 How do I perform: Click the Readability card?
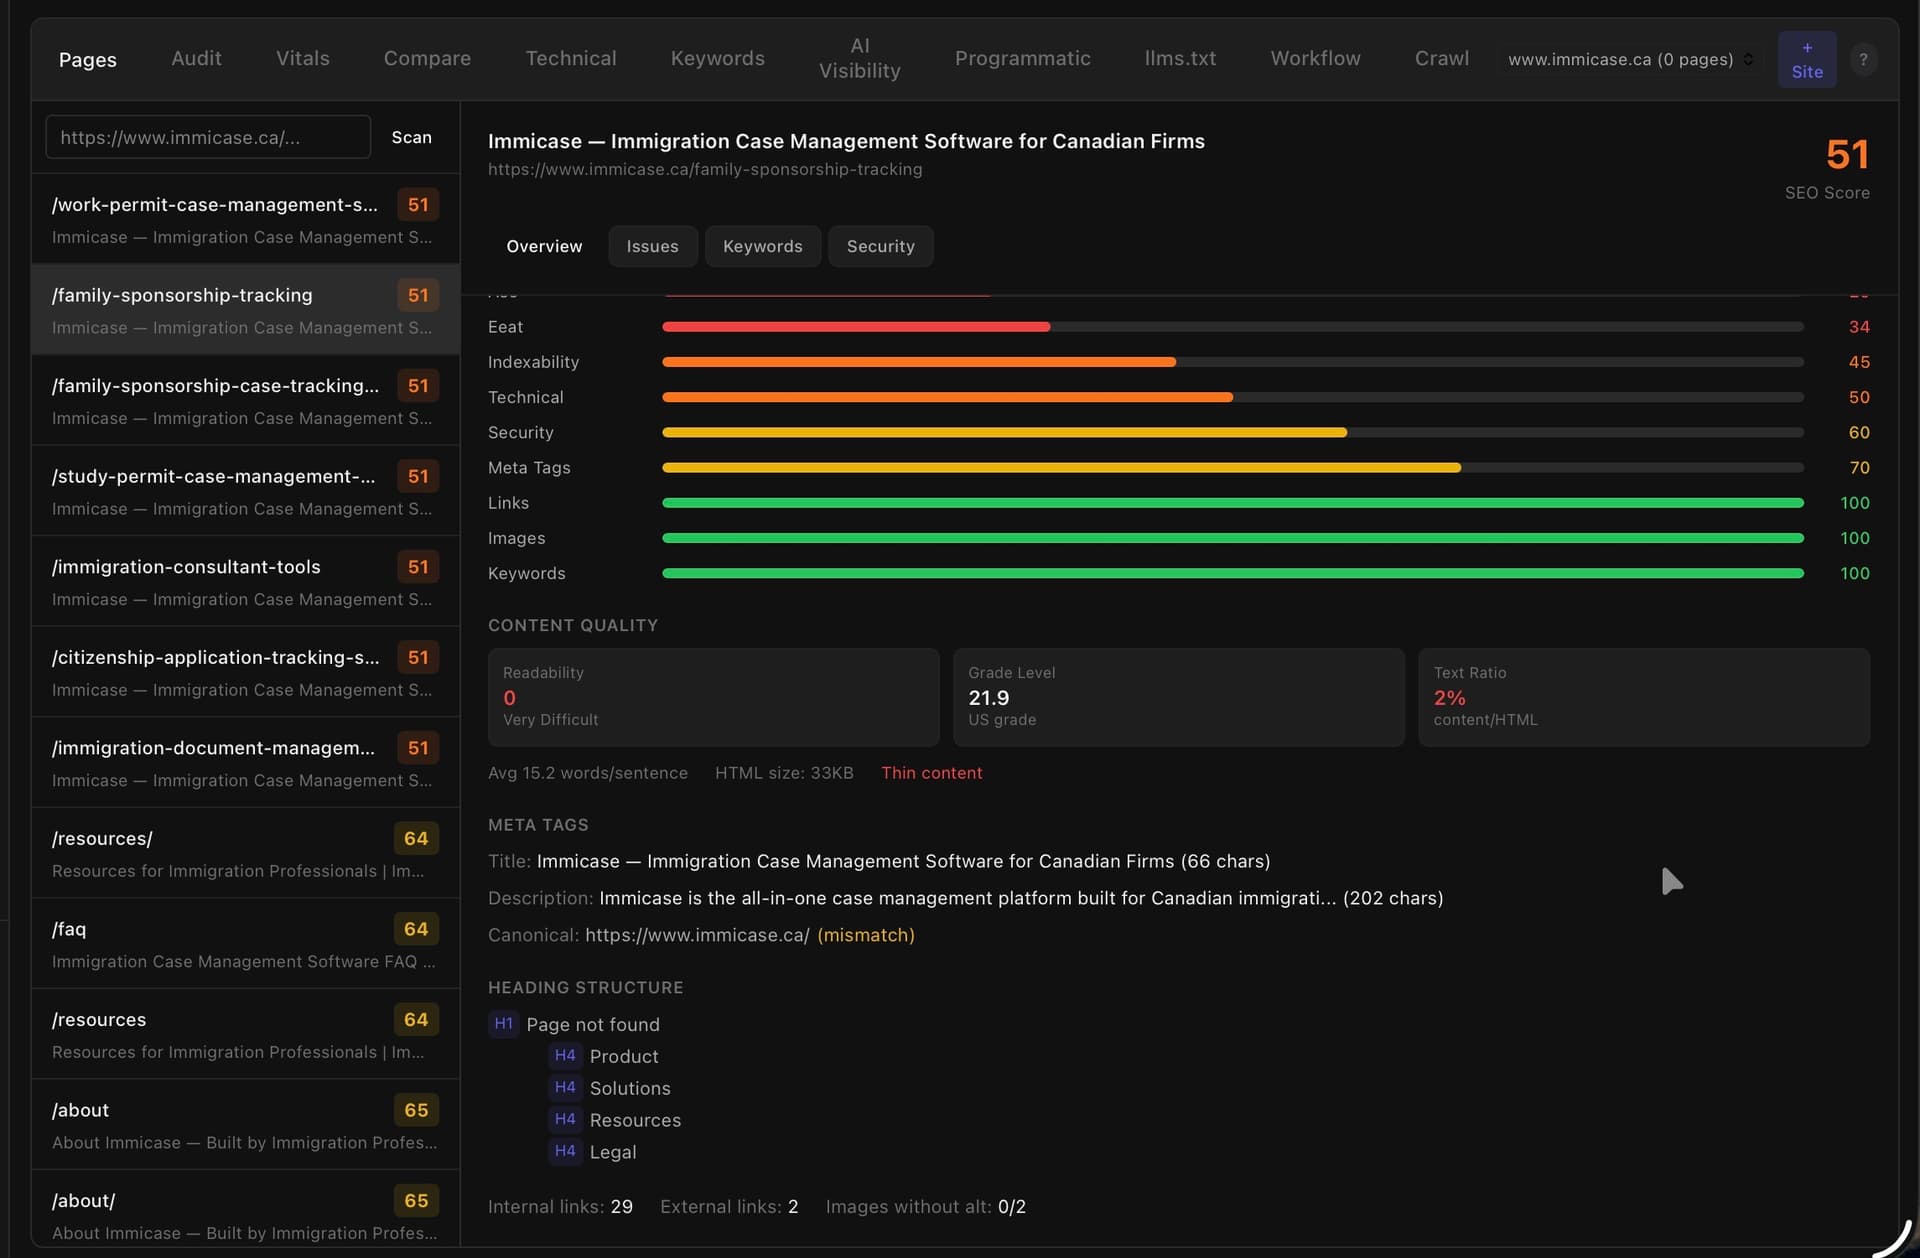[x=713, y=697]
